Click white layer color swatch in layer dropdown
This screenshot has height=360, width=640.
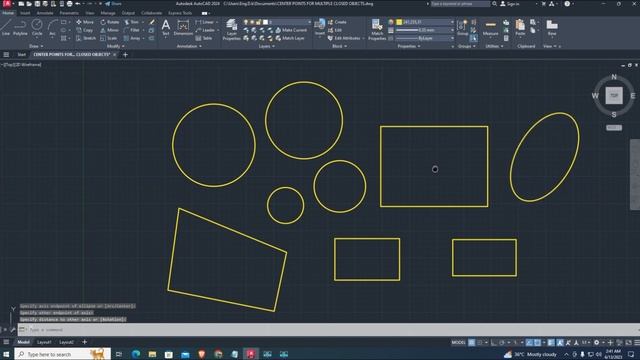click(265, 22)
